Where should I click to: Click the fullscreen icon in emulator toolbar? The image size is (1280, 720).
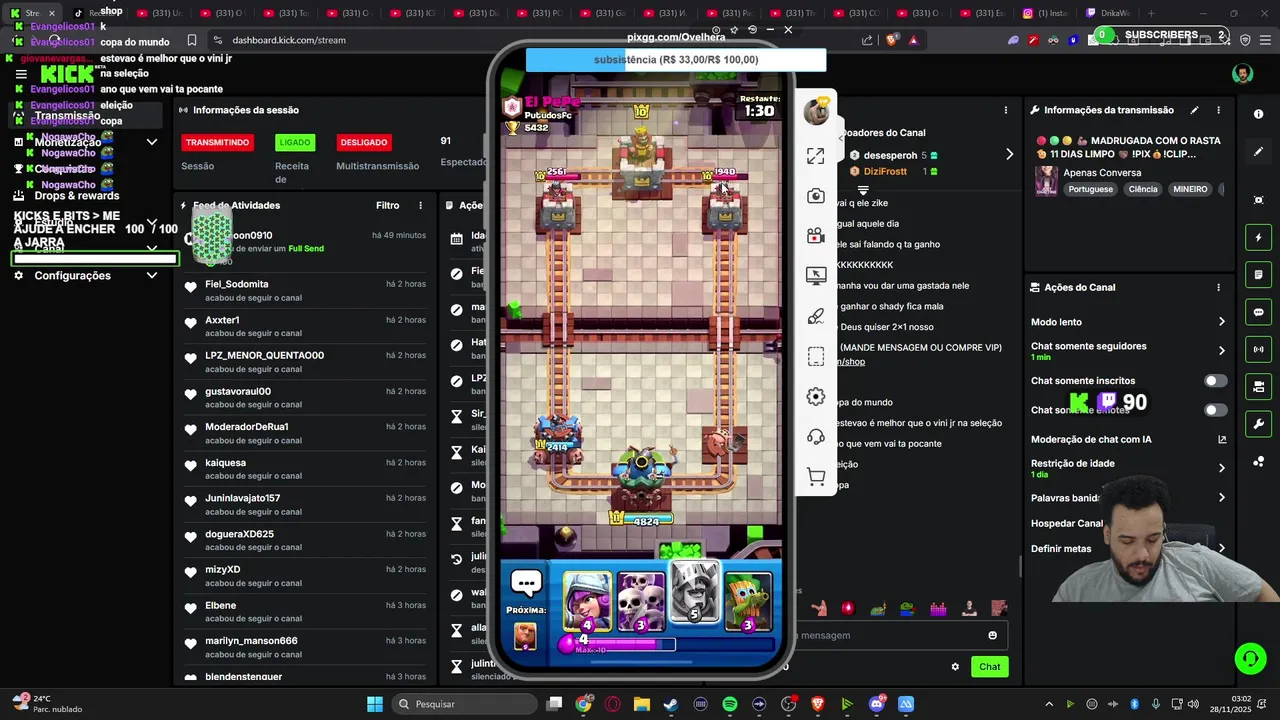(x=816, y=156)
